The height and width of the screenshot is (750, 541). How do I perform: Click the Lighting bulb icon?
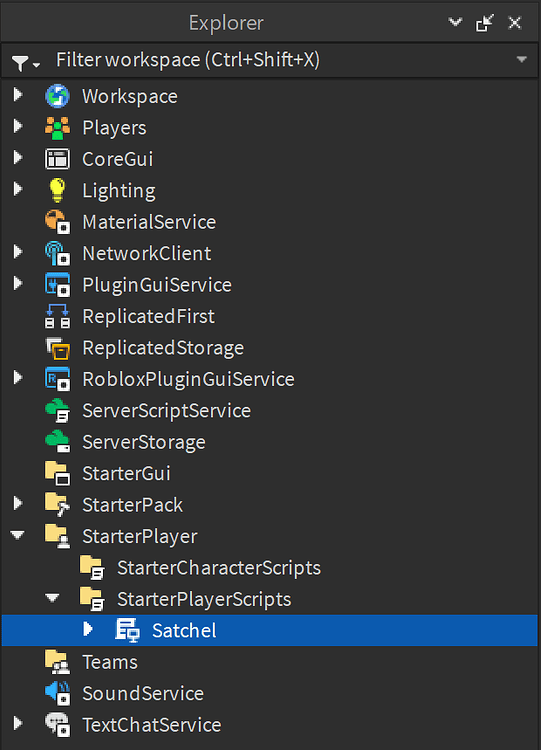point(57,190)
